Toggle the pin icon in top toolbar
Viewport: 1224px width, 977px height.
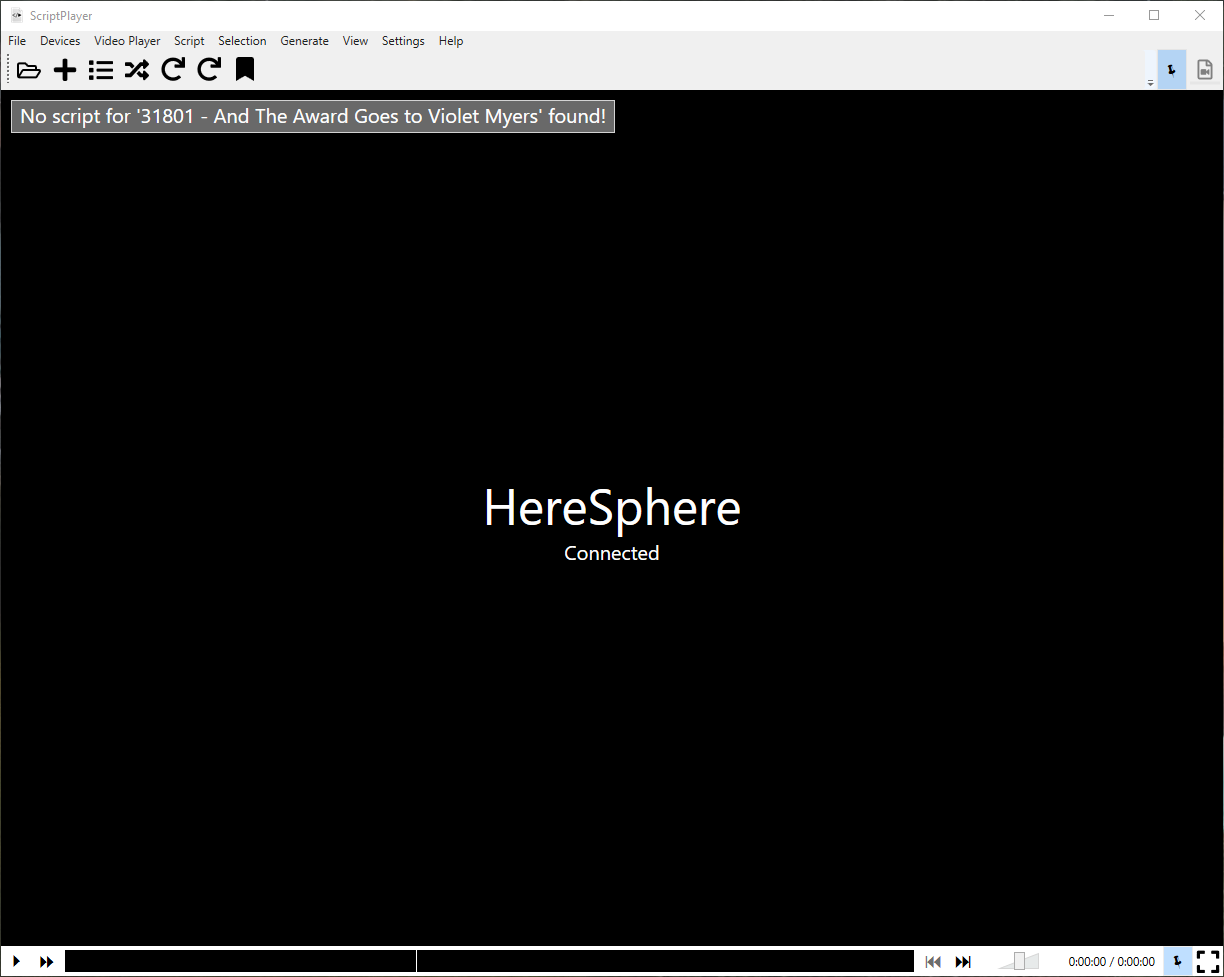pos(1172,69)
